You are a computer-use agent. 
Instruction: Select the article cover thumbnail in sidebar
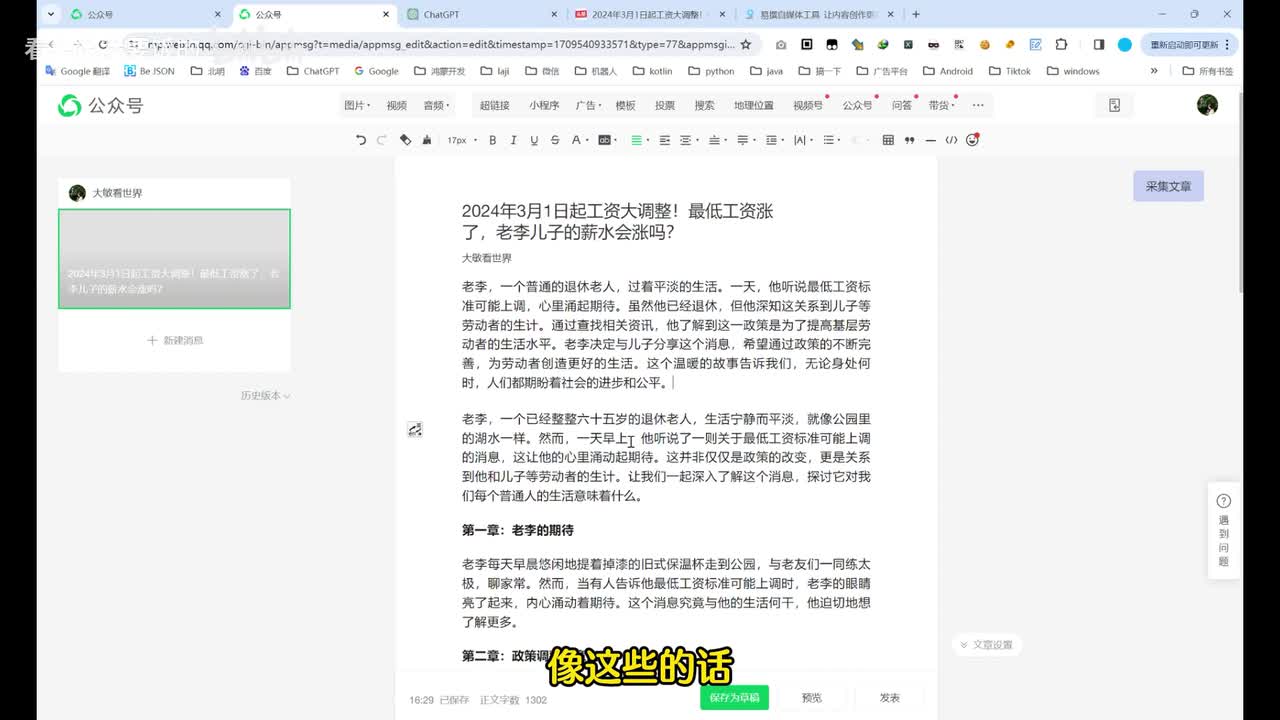point(174,259)
